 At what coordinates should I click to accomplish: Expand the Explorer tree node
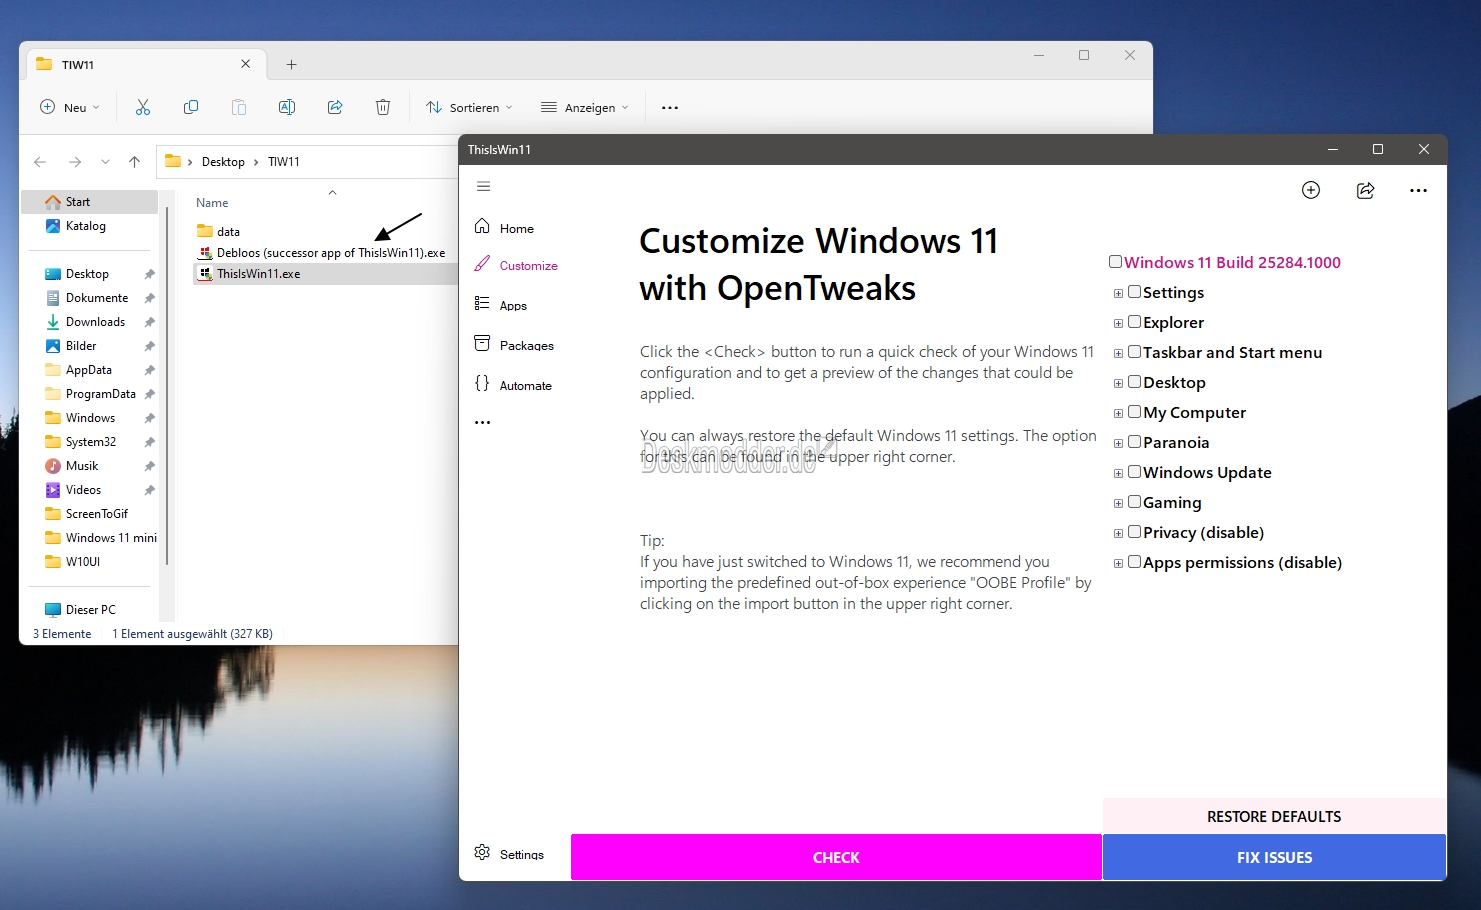(x=1118, y=323)
